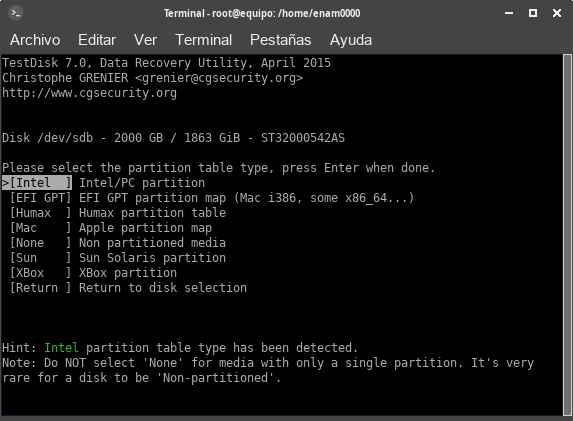Click the vertical scrollbar of the terminal
This screenshot has width=573, height=421.
tap(567, 234)
